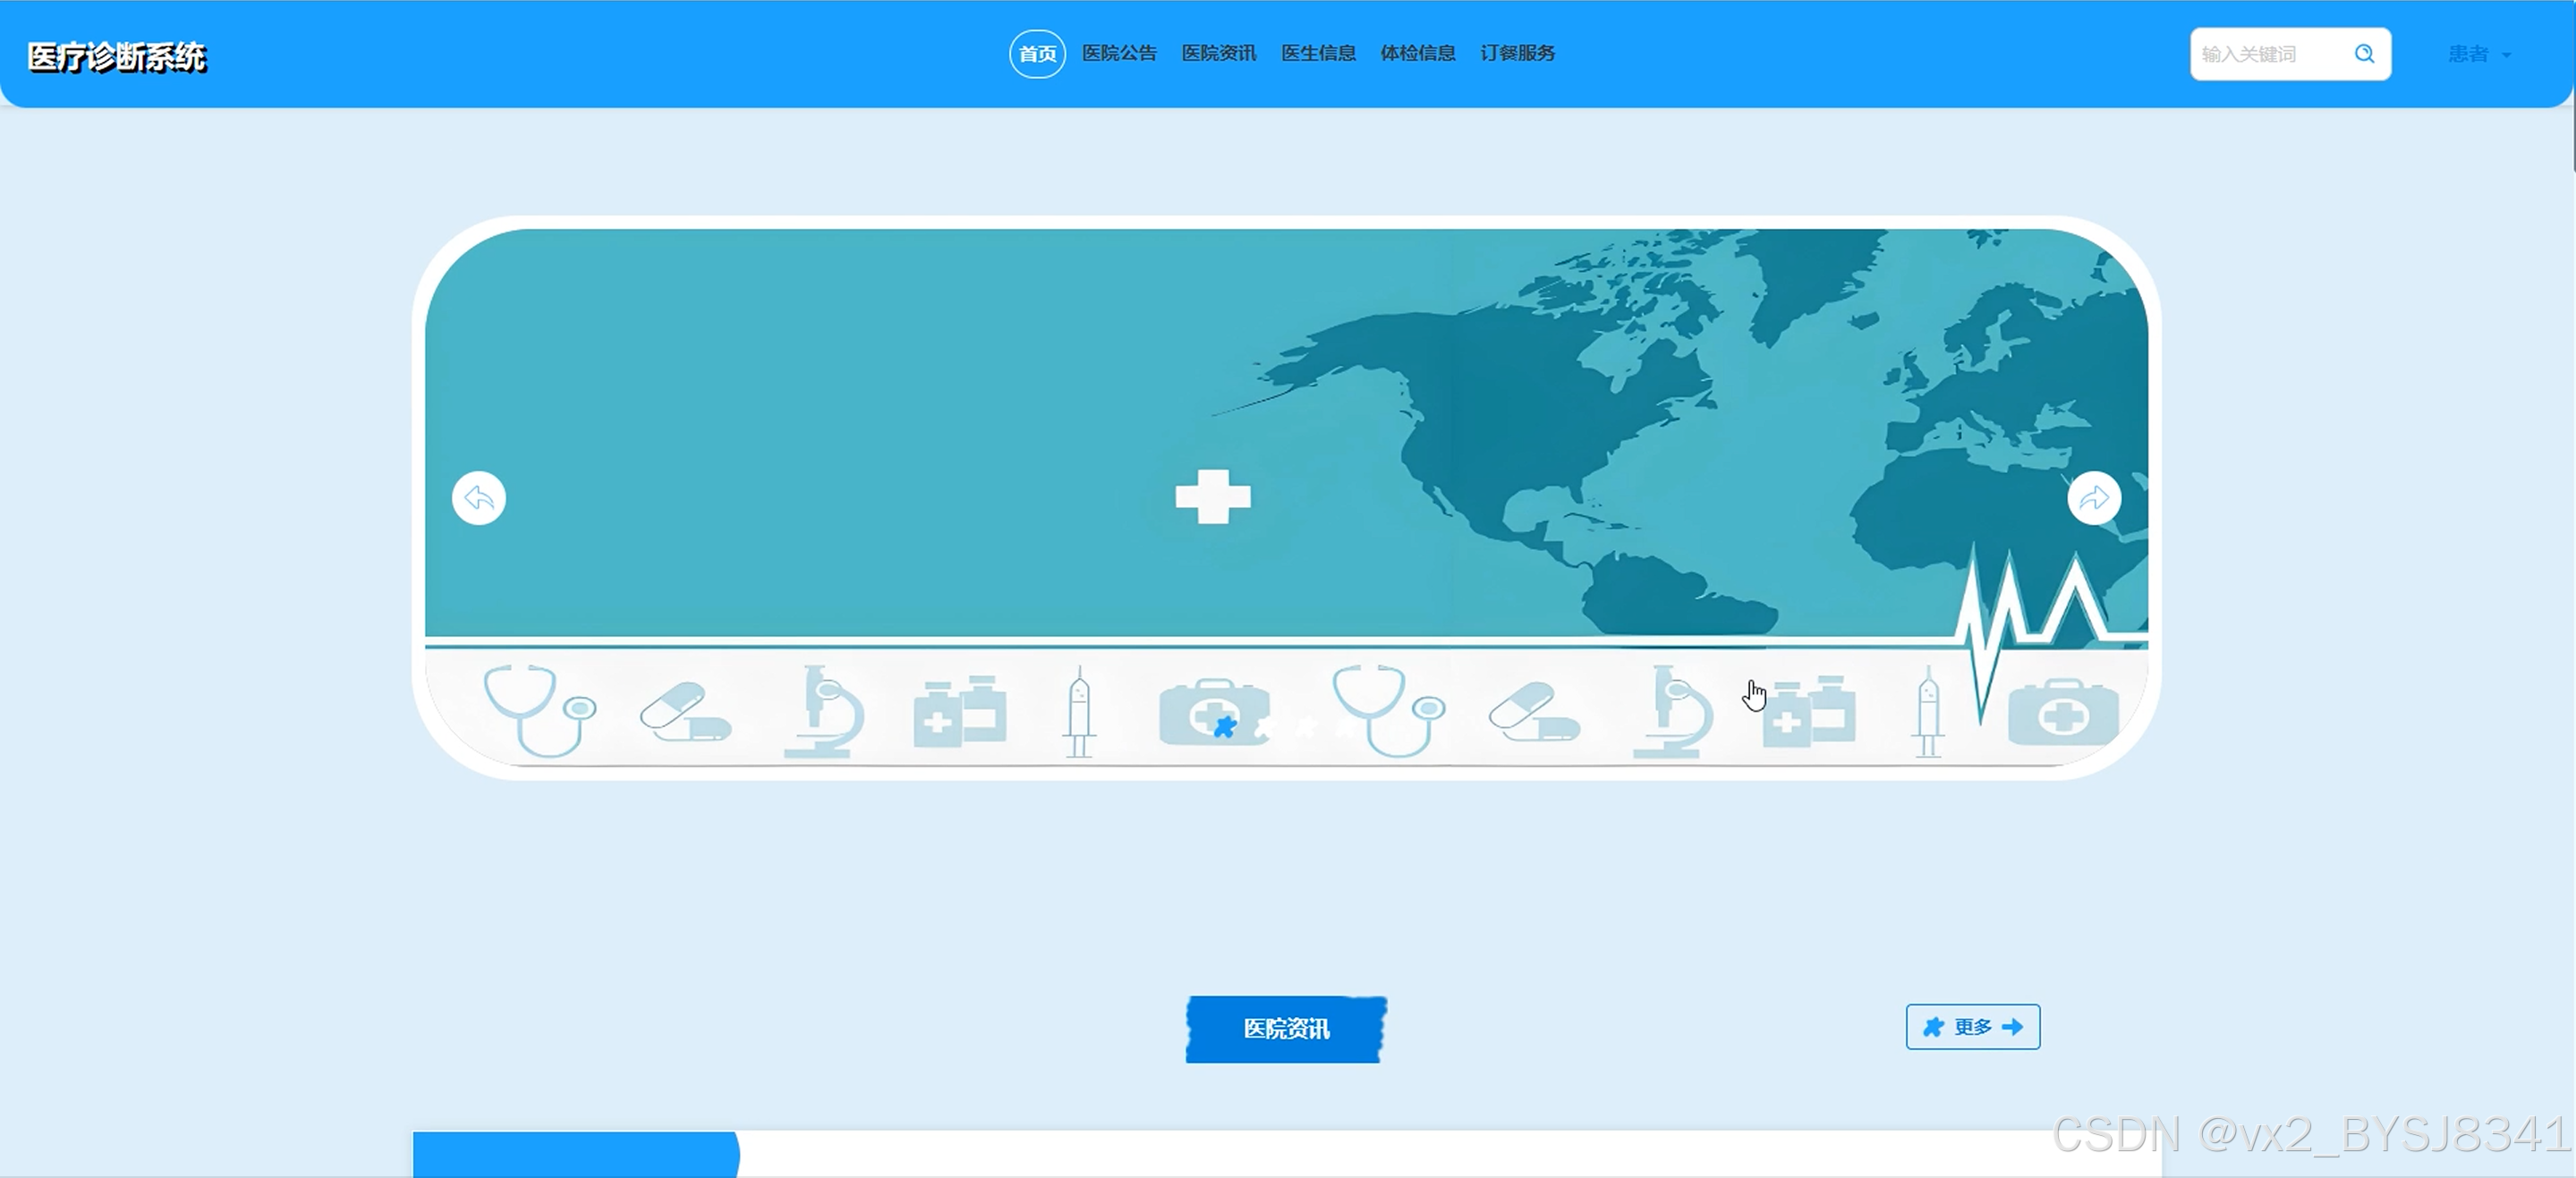Click the white cross on banner image
2576x1178 pixels.
point(1212,497)
